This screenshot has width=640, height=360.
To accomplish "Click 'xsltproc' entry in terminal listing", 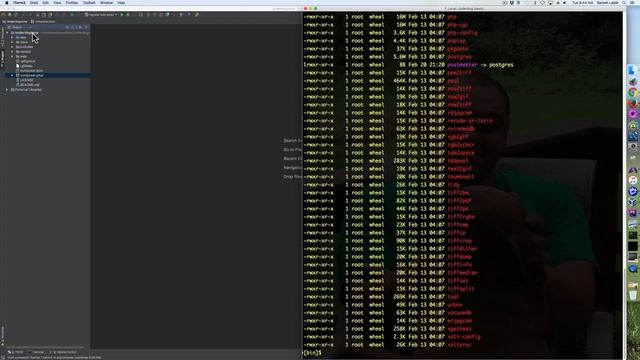I will (x=459, y=344).
